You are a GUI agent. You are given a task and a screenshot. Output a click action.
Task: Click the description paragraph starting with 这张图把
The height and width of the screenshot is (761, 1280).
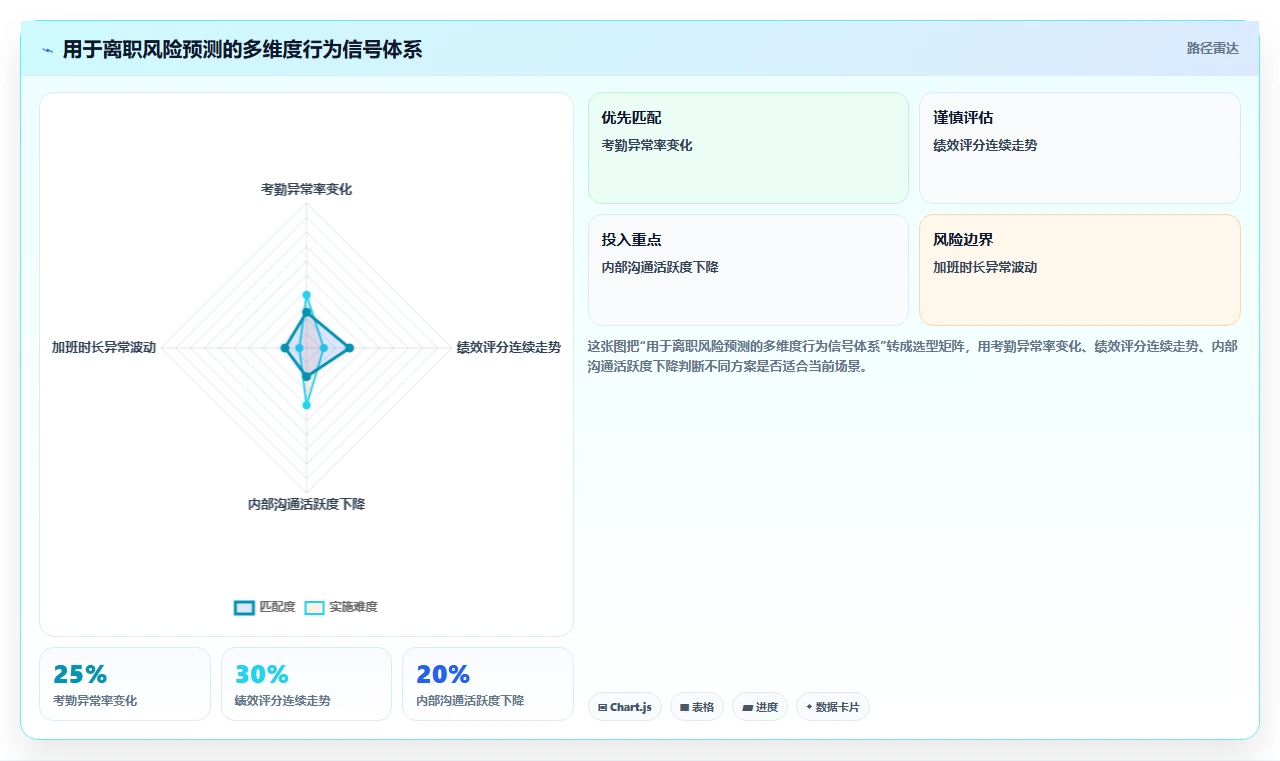point(913,356)
